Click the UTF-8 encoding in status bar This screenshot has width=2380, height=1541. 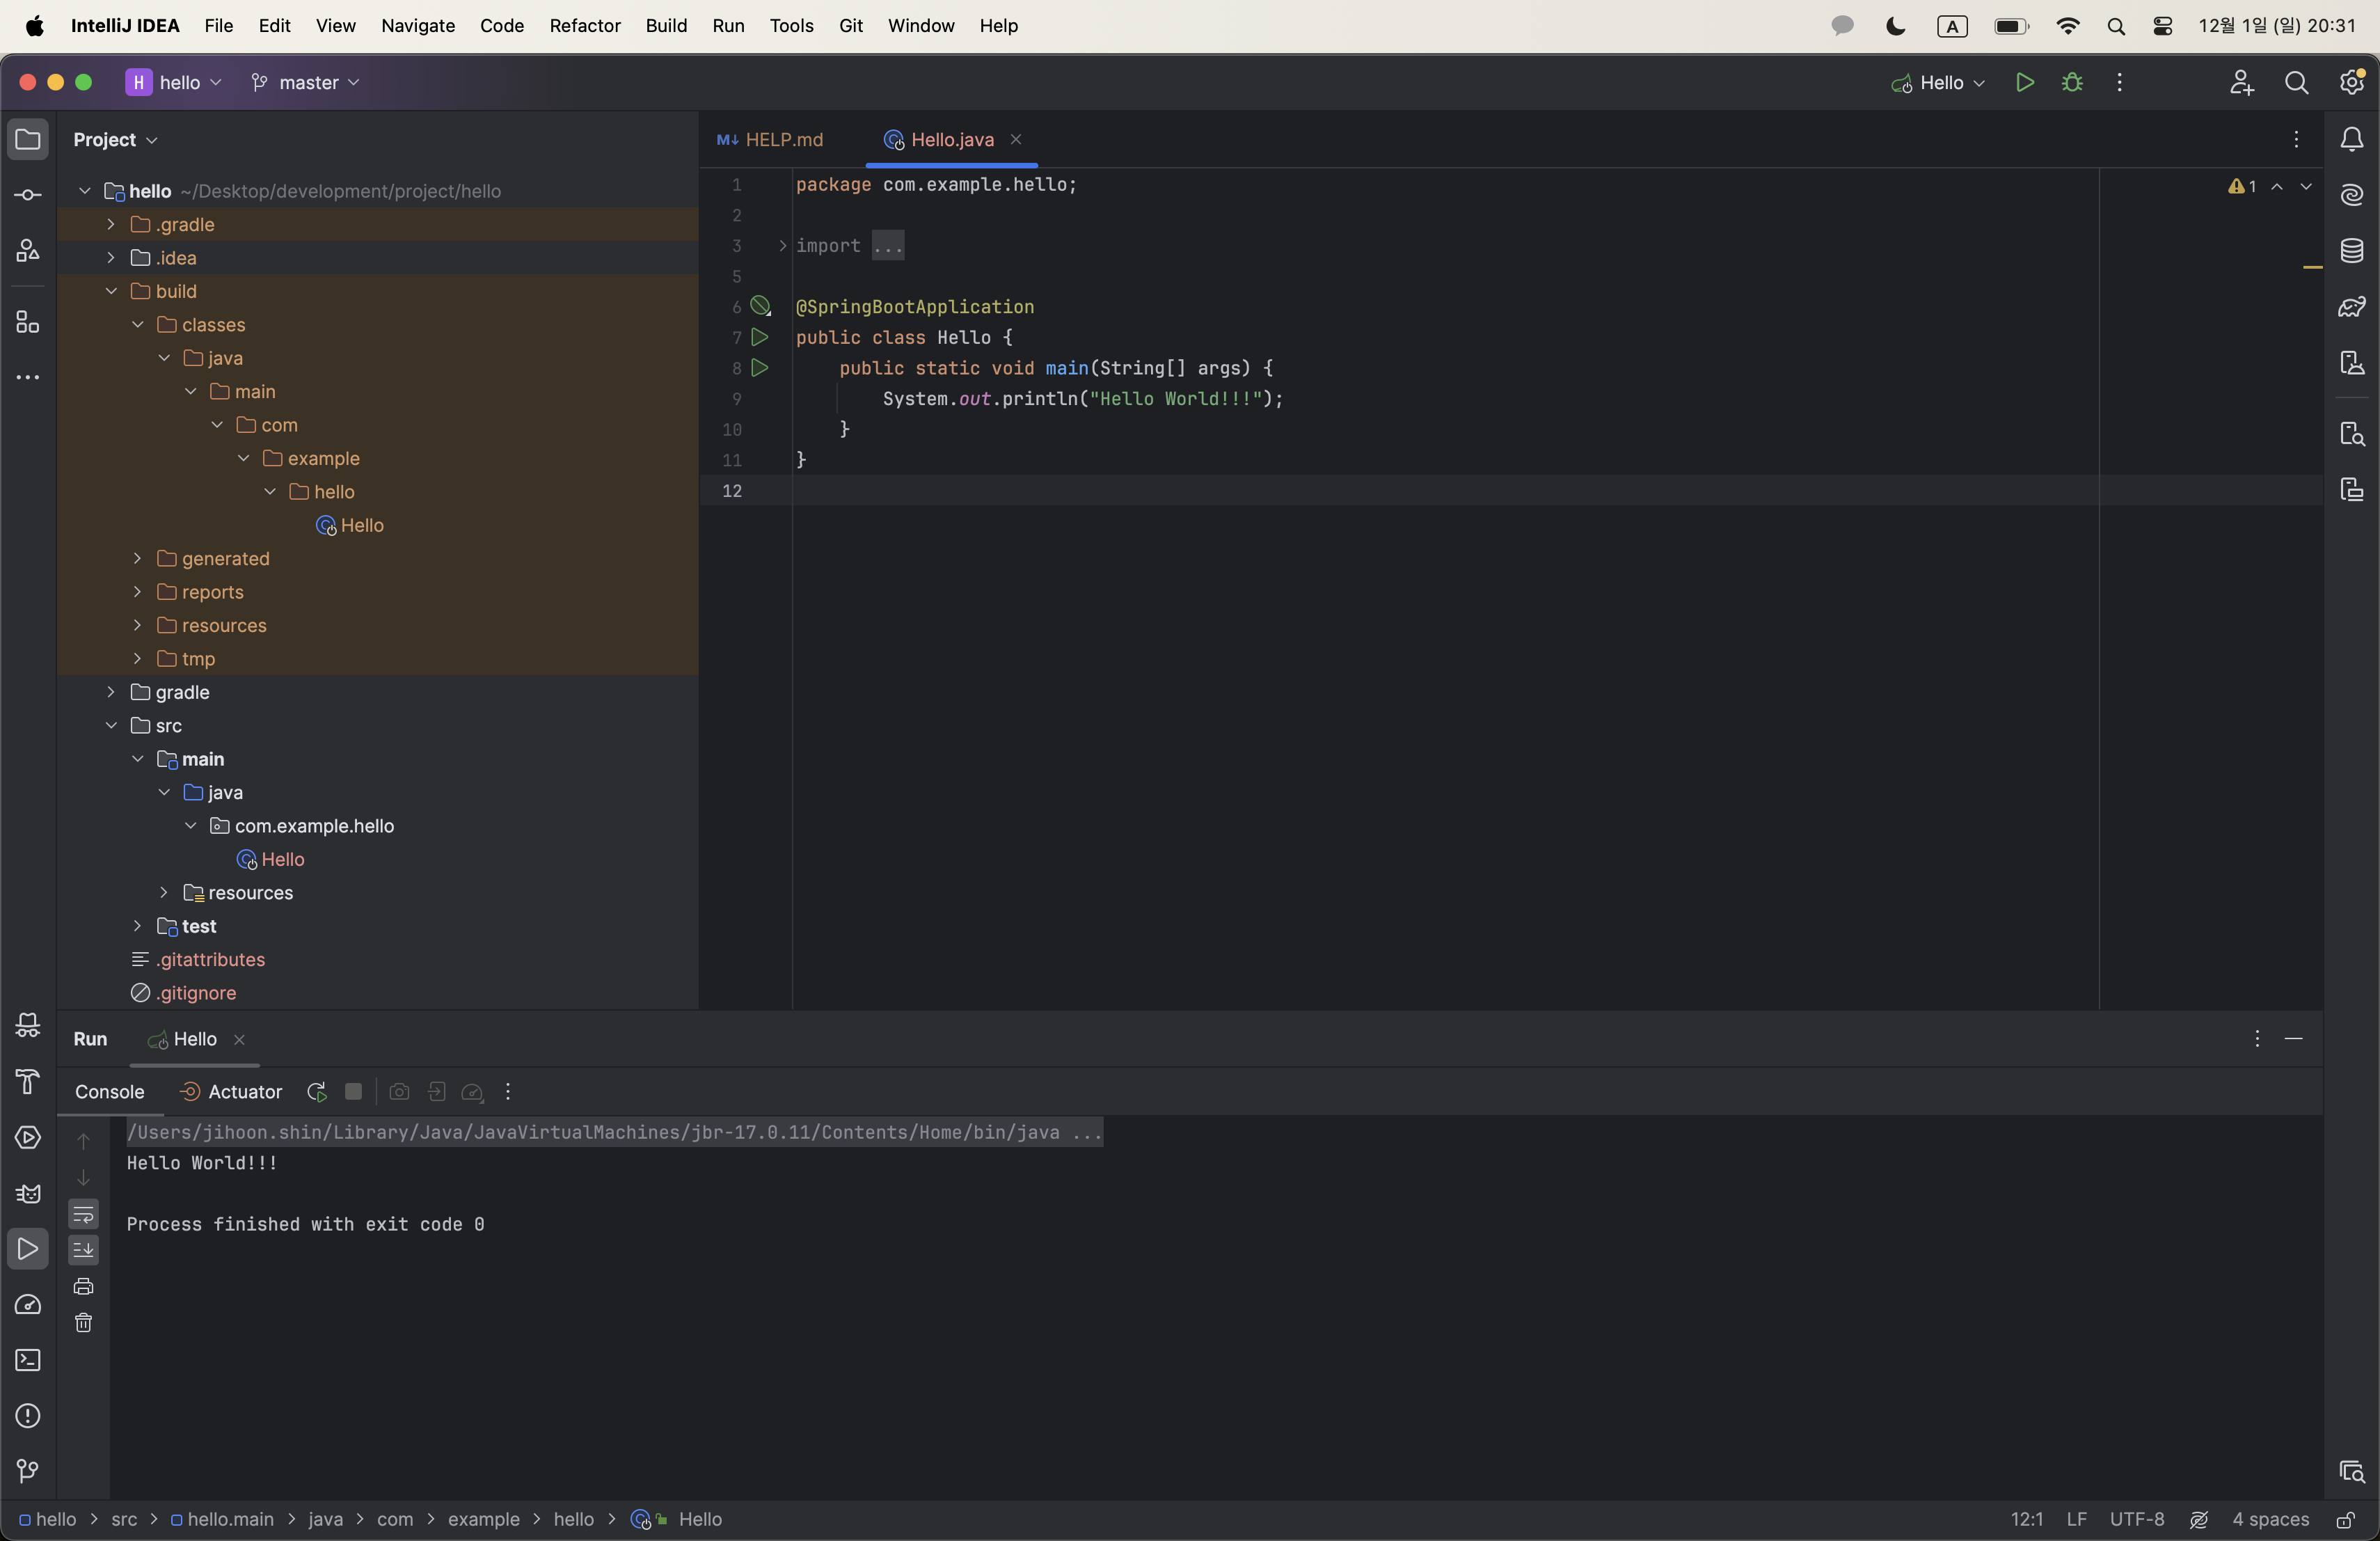(x=2137, y=1519)
